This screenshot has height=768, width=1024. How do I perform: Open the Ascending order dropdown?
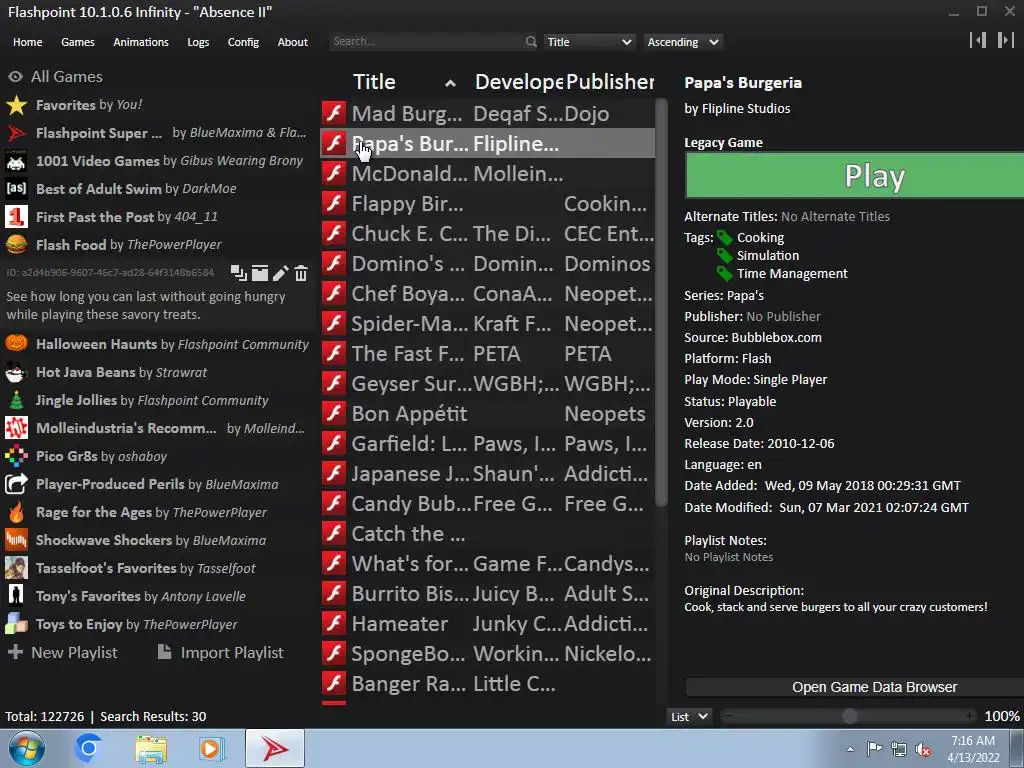(683, 42)
